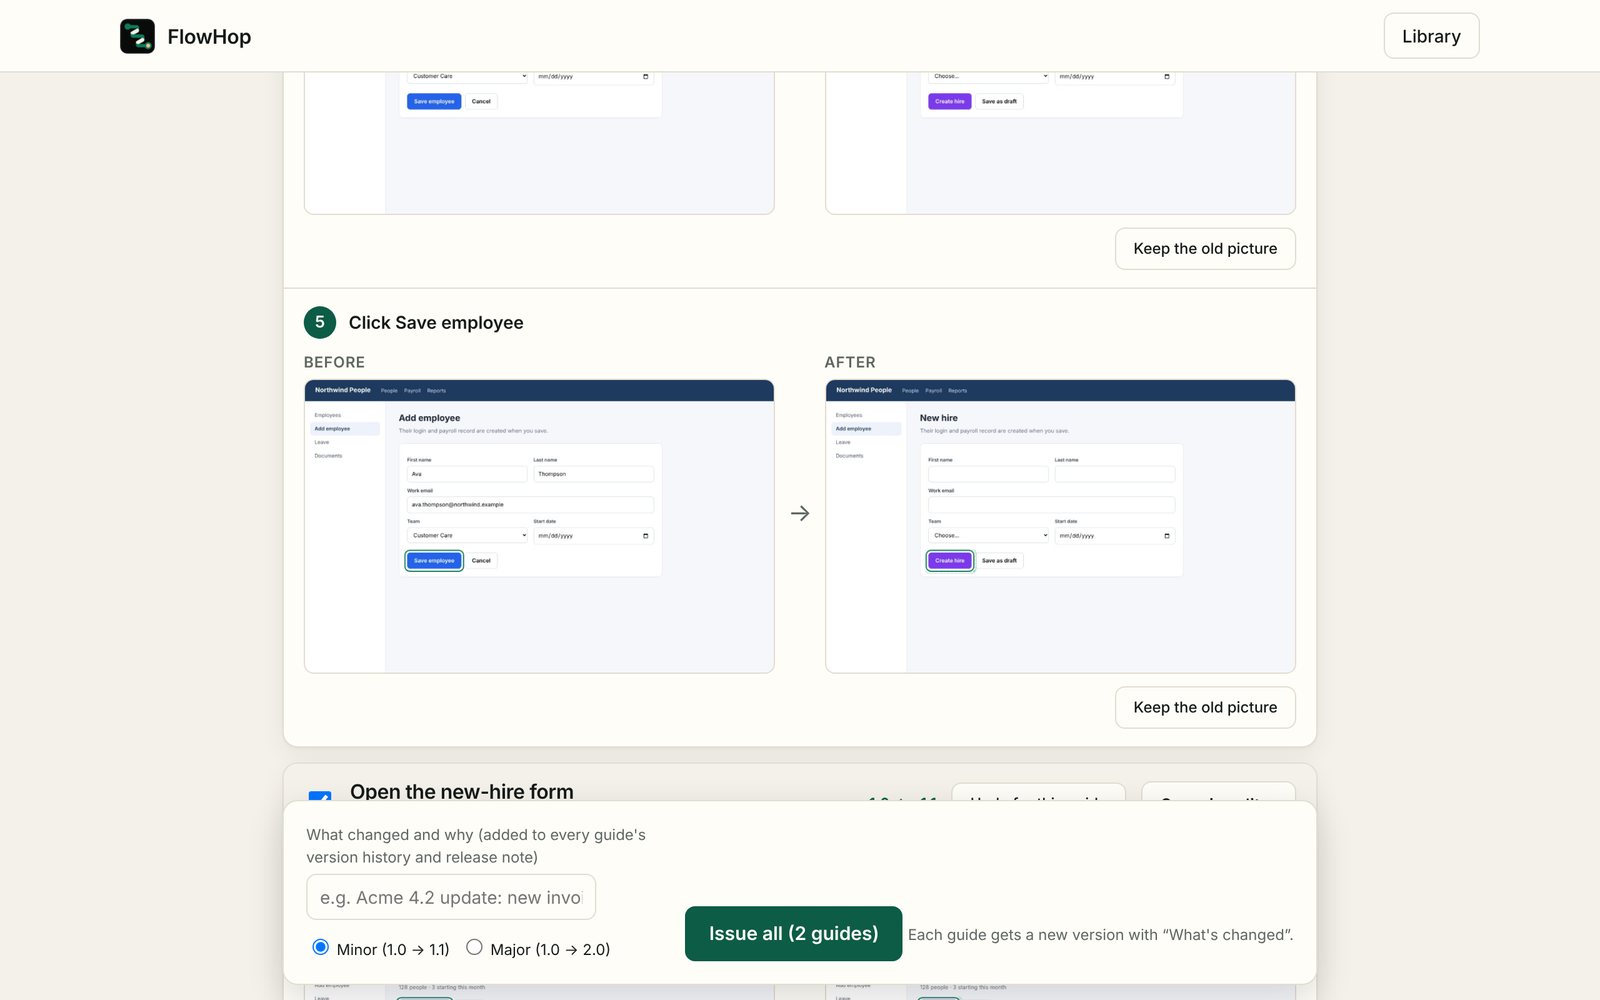Click the FlowHop brand name
This screenshot has height=1000, width=1600.
pyautogui.click(x=209, y=37)
